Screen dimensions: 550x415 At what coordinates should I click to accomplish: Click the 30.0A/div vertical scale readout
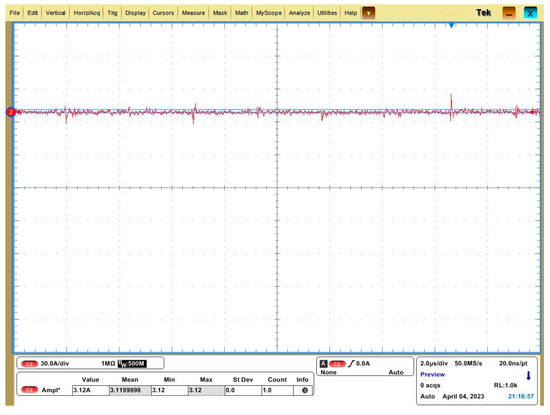55,363
